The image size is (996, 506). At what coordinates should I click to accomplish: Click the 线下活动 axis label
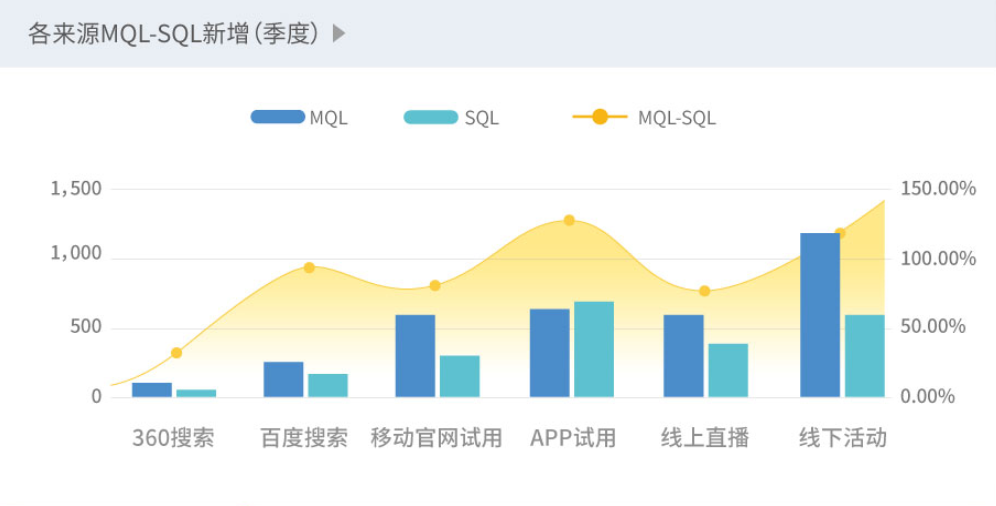pos(843,438)
